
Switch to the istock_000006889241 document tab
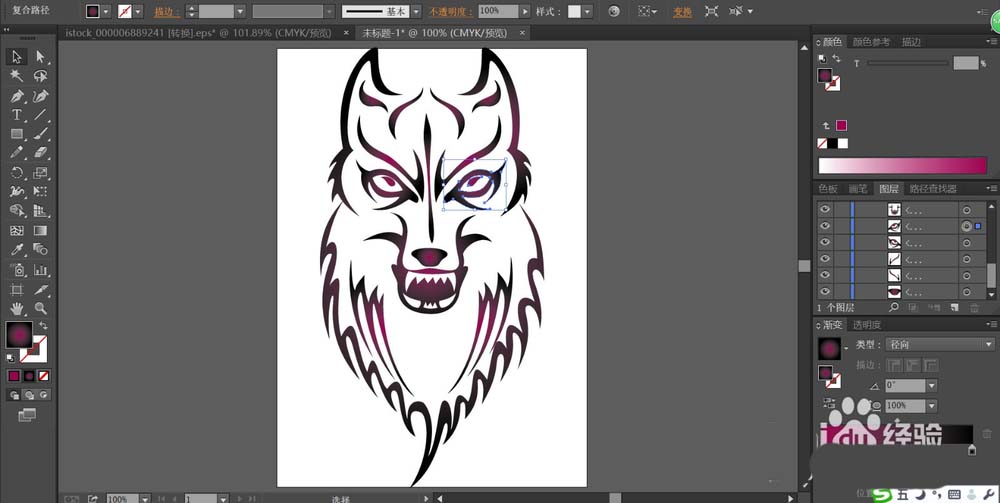(x=198, y=33)
